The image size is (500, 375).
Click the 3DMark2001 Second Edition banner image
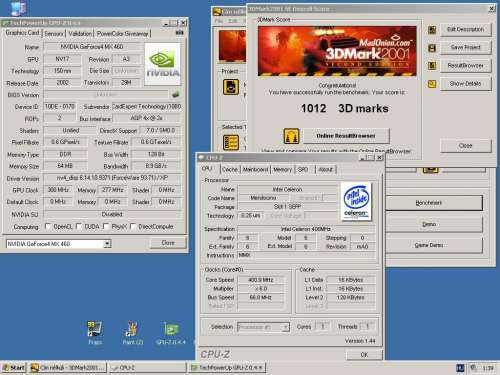pos(337,51)
